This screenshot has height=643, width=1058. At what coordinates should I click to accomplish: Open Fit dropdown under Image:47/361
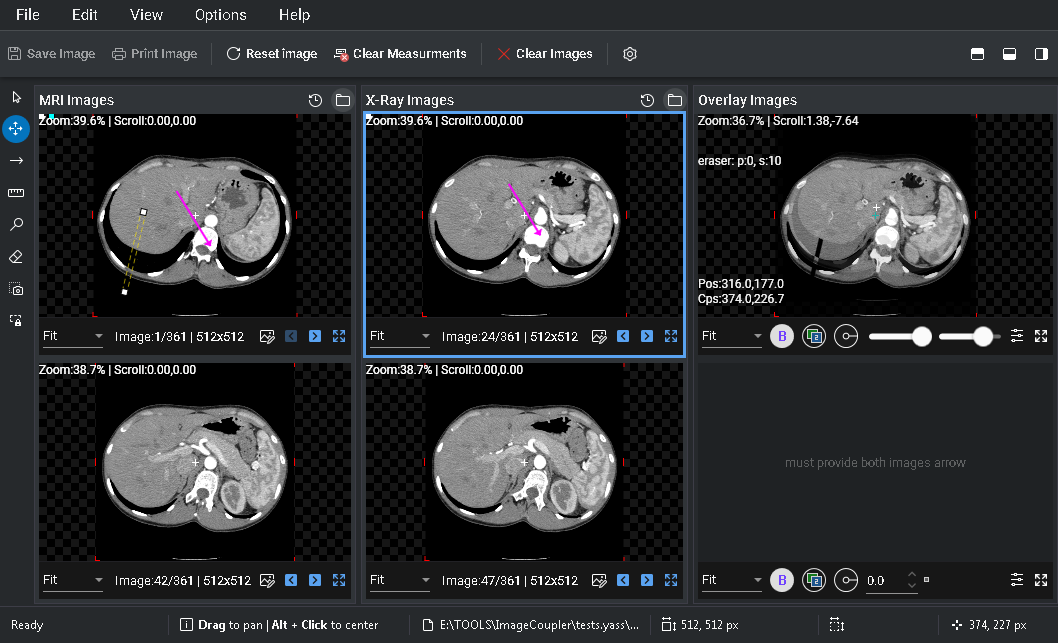coord(399,580)
